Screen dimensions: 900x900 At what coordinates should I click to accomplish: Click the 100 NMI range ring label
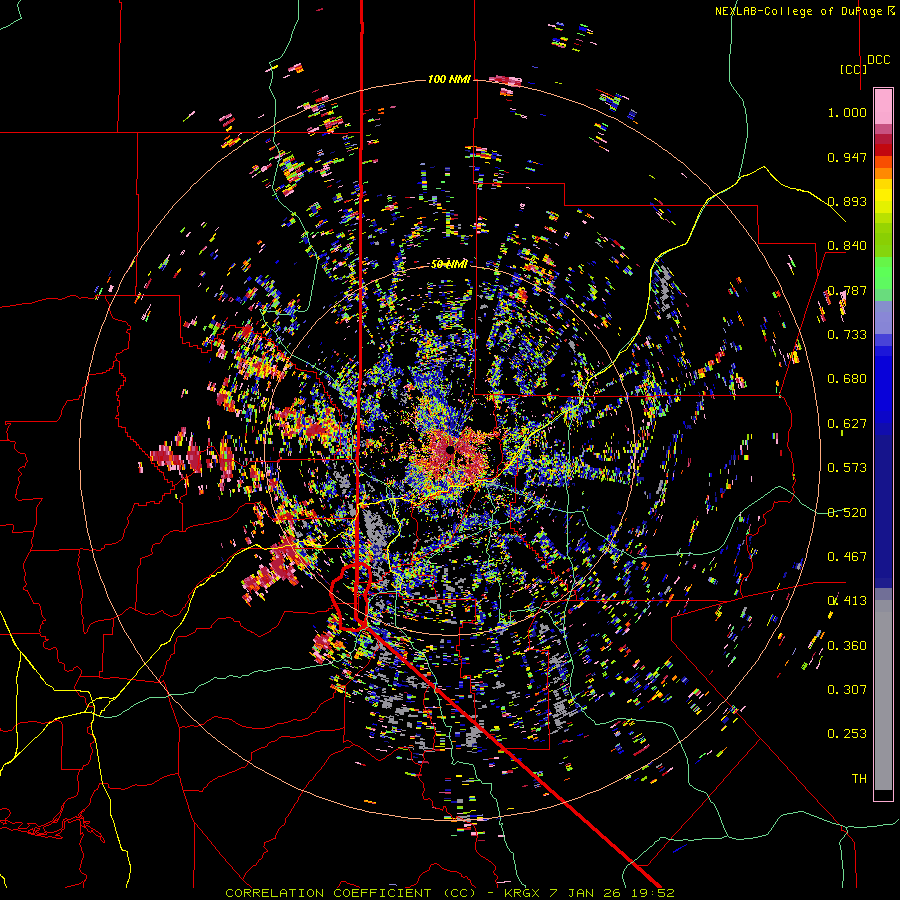[449, 79]
